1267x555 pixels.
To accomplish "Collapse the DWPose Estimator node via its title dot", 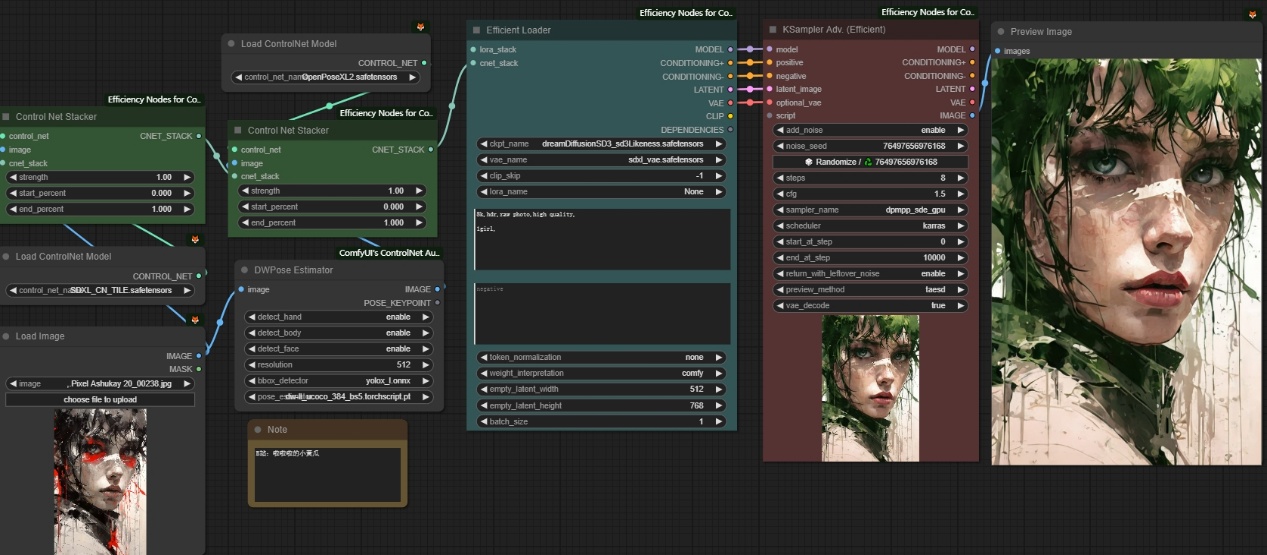I will tap(243, 270).
